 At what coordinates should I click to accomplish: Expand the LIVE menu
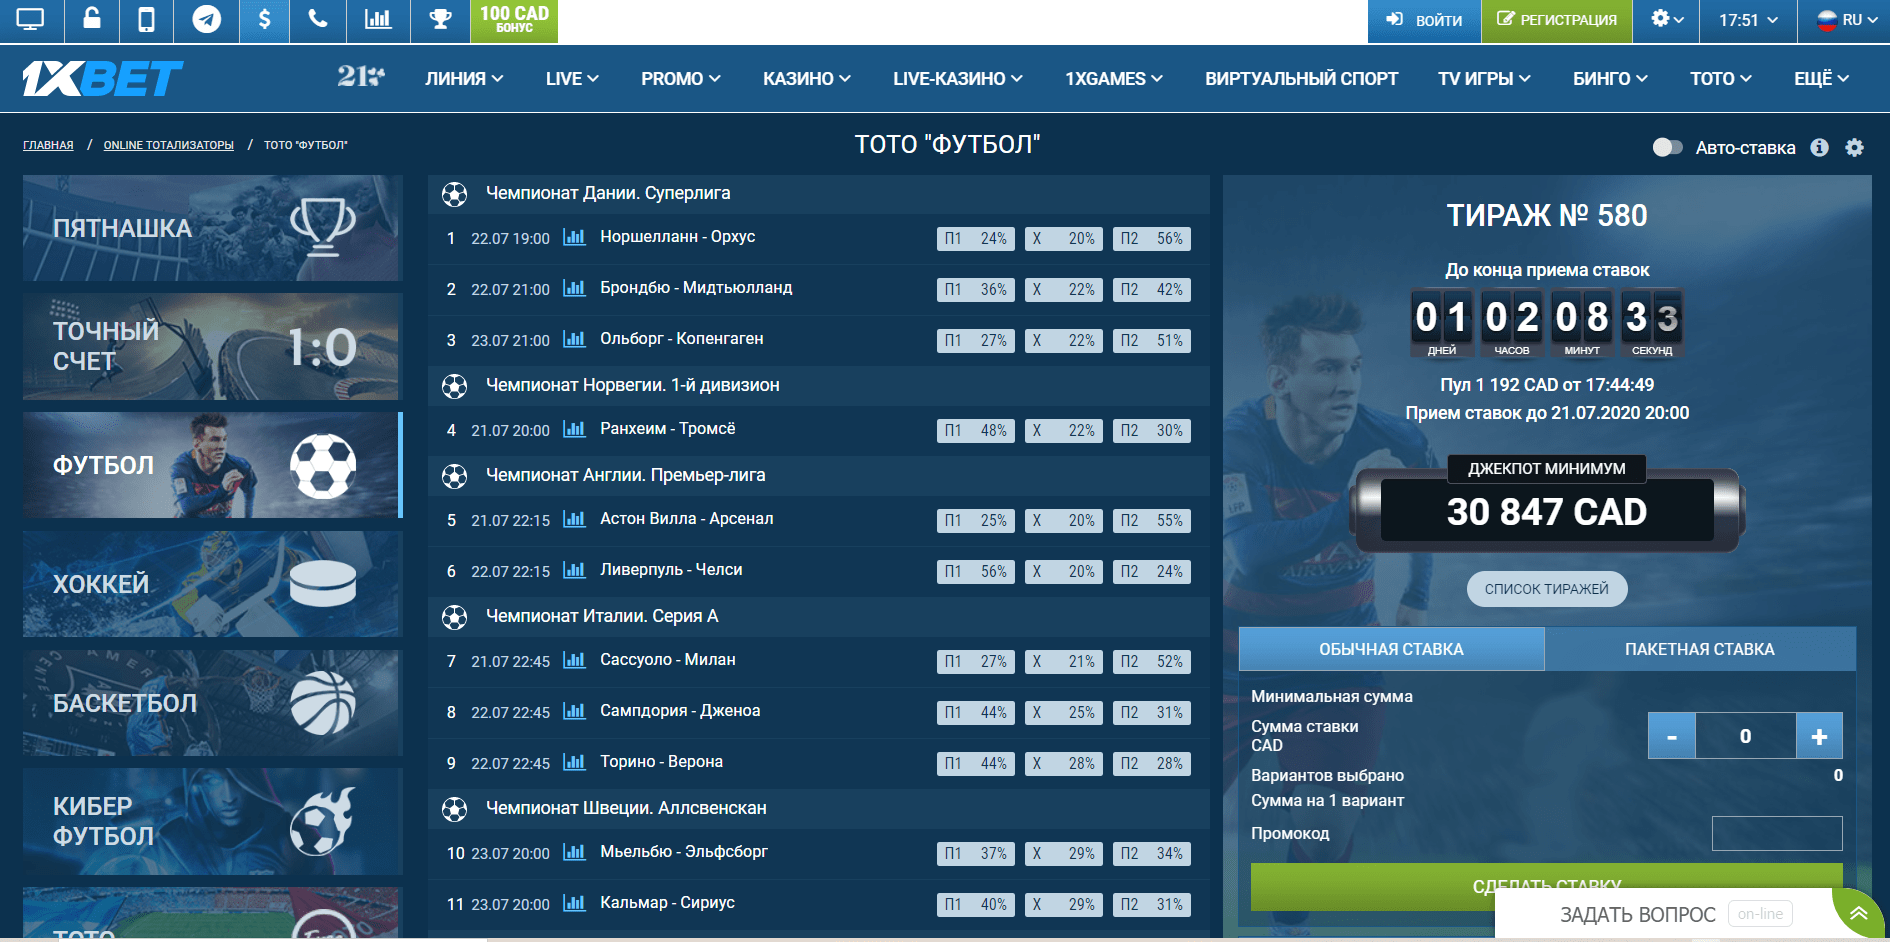coord(572,78)
